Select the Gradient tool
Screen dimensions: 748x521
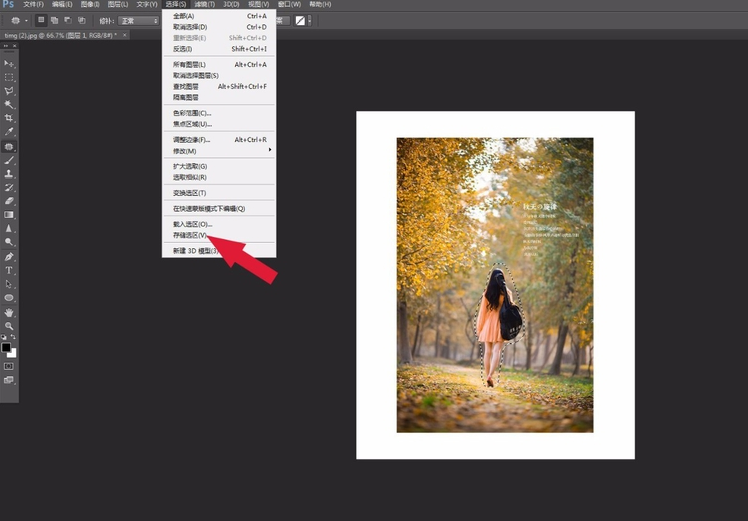click(x=9, y=215)
